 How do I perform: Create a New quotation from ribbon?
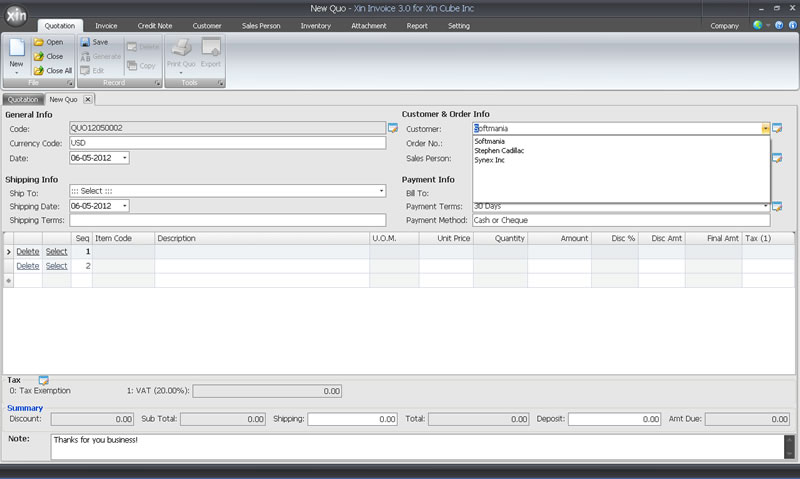16,53
